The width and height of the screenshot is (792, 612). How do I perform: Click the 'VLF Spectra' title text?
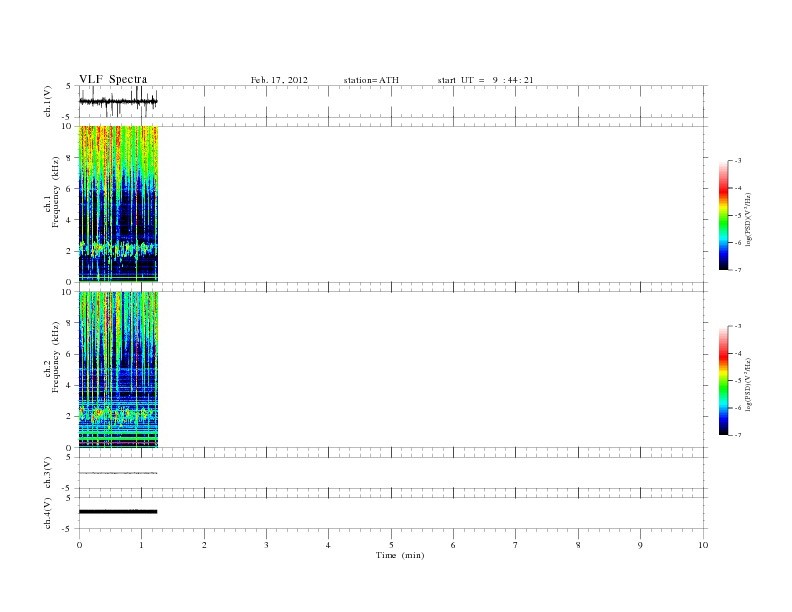pos(113,79)
